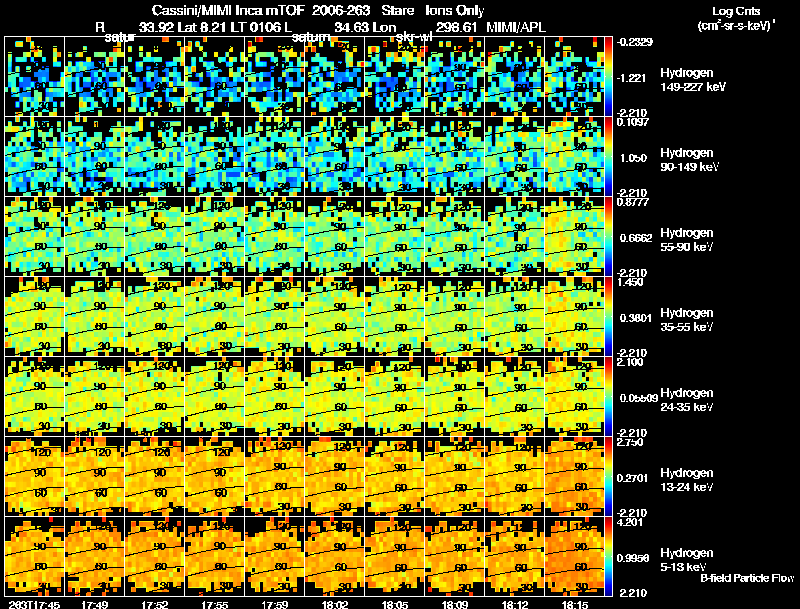The image size is (800, 609).
Task: Click the B-field Particle Flow label
Action: tap(747, 578)
